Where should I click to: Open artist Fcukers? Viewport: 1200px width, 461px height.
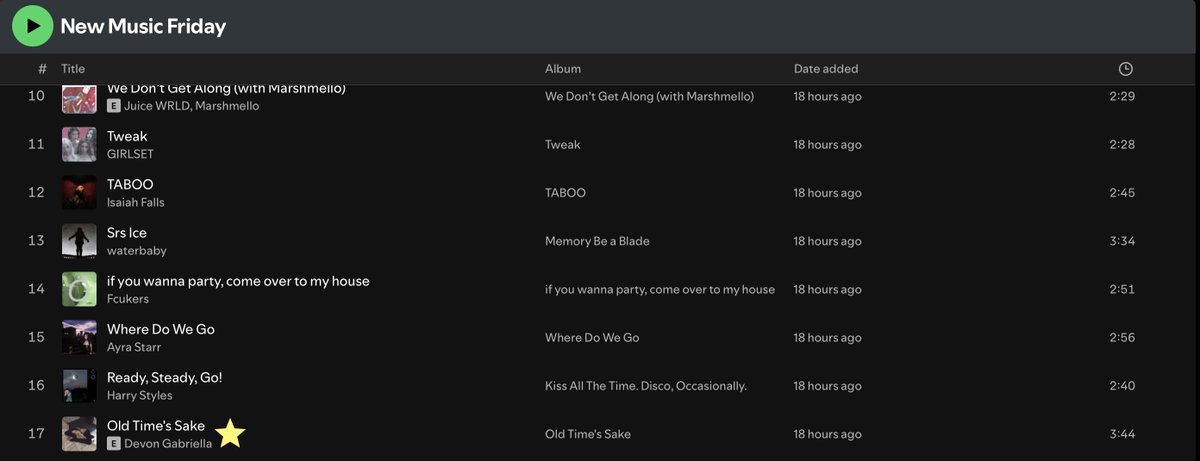click(x=127, y=299)
